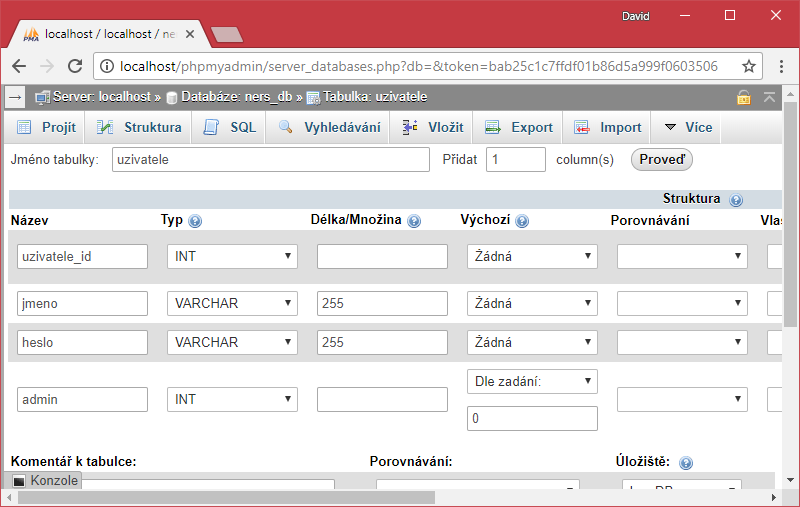Click the horizontal scrollbar thumb
The image size is (800, 507).
227,497
